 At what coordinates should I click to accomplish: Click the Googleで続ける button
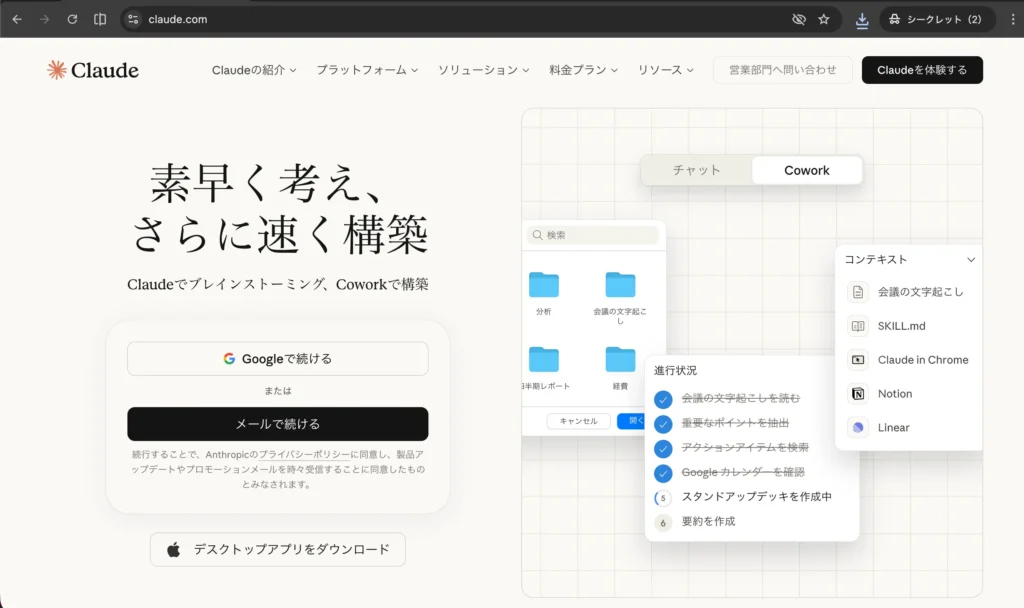[x=277, y=359]
